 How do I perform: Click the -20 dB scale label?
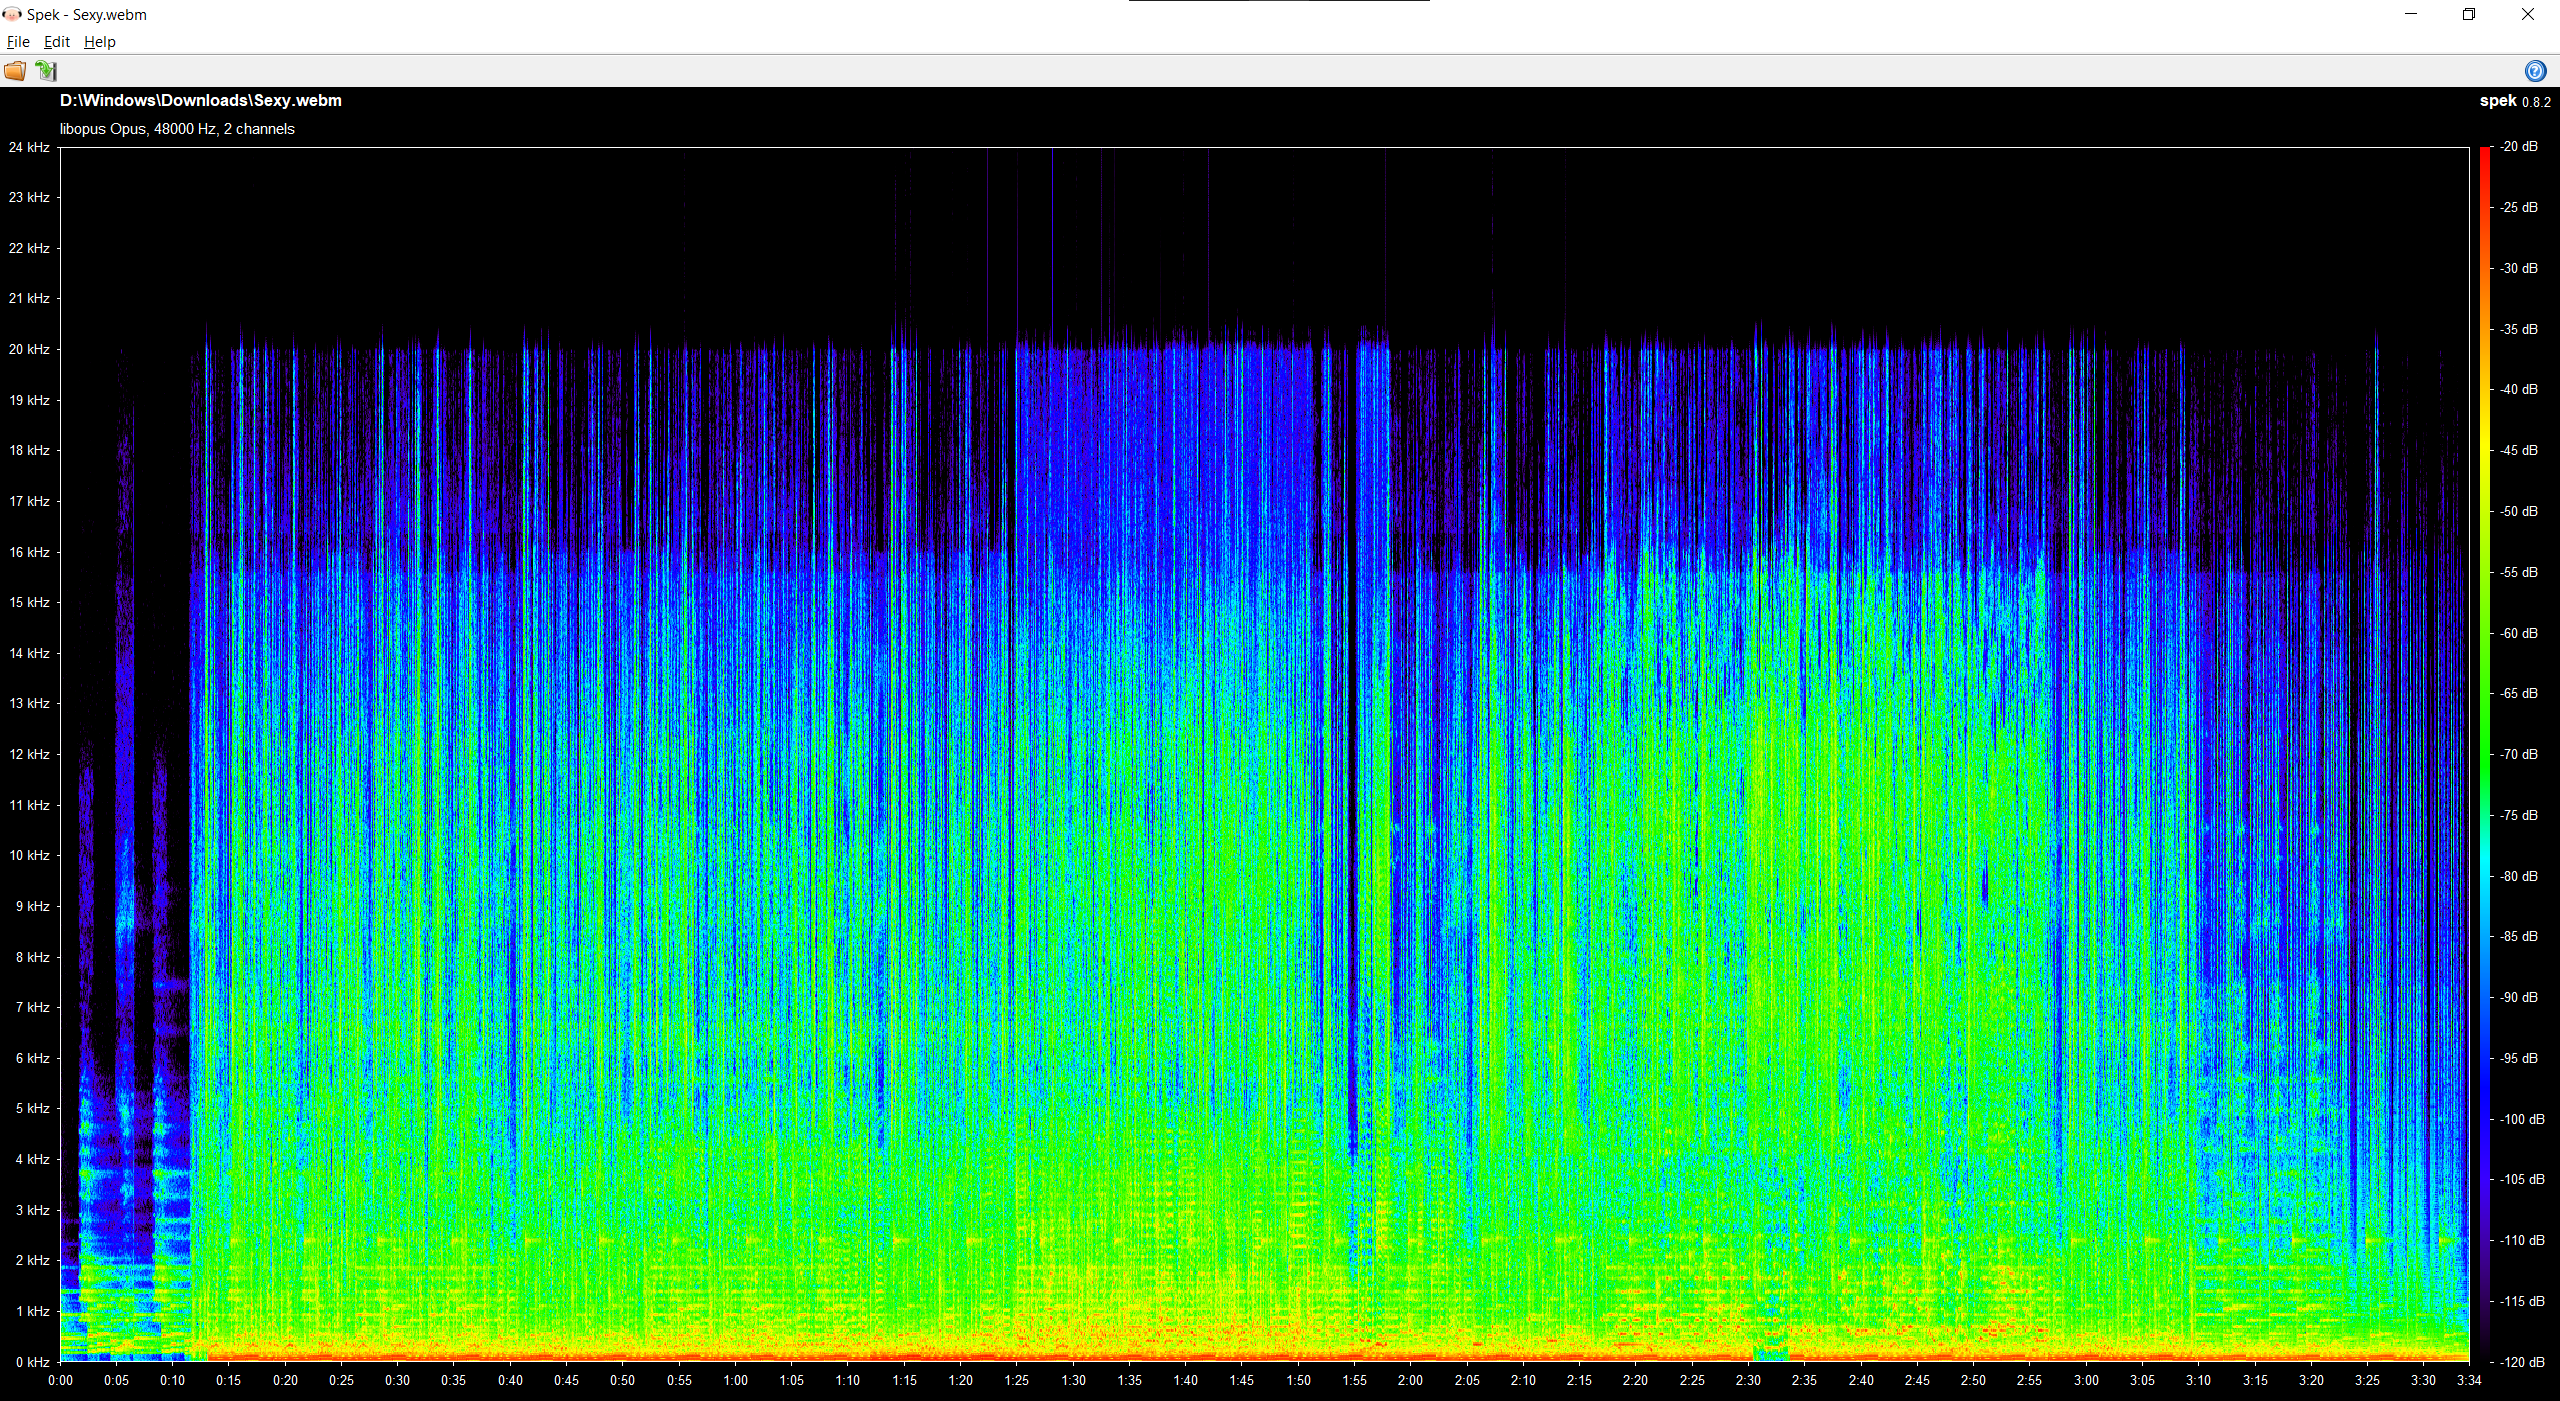coord(2519,147)
